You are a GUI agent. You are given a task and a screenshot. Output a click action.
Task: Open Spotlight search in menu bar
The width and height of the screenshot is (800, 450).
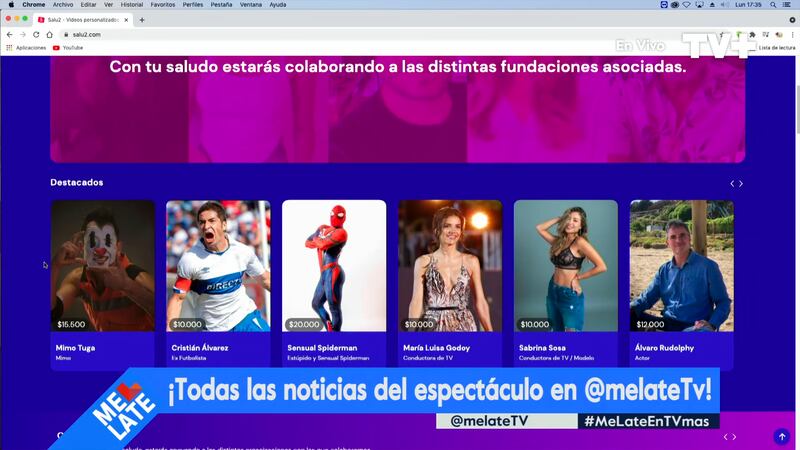point(773,5)
